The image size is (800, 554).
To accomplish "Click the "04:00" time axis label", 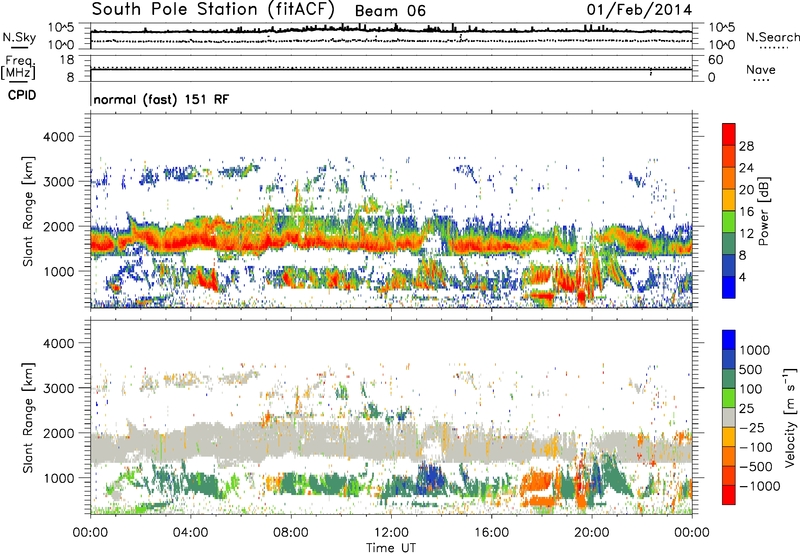I will pyautogui.click(x=190, y=533).
